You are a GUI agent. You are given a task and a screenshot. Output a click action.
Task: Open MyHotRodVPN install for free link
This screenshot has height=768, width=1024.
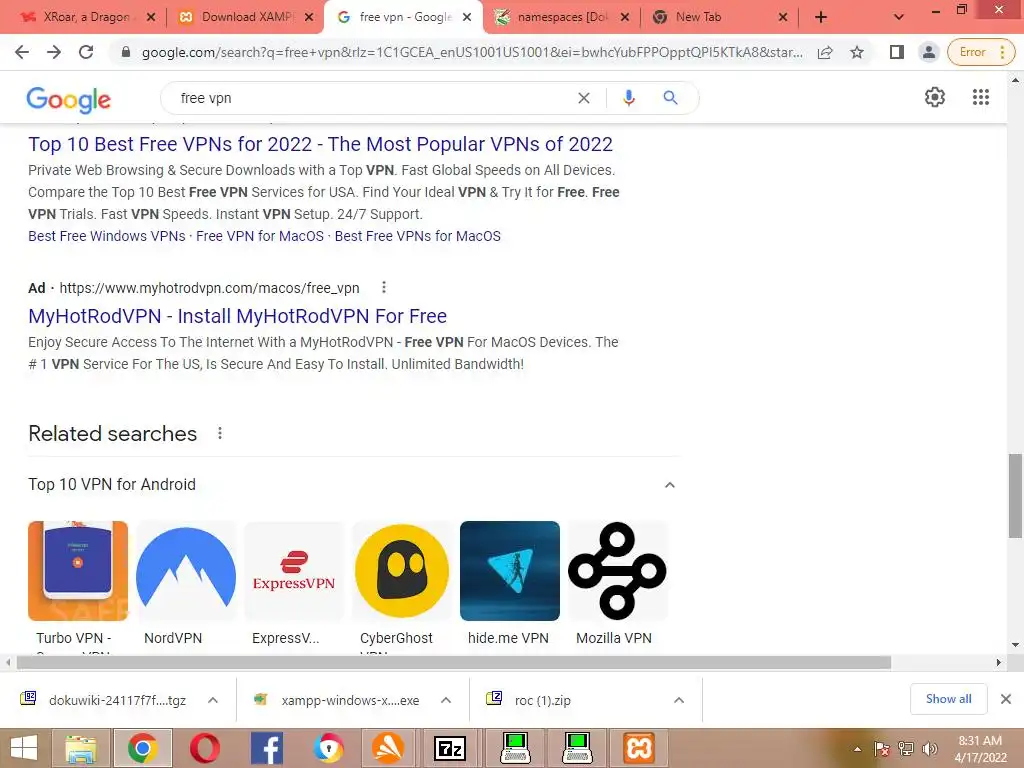click(x=237, y=316)
